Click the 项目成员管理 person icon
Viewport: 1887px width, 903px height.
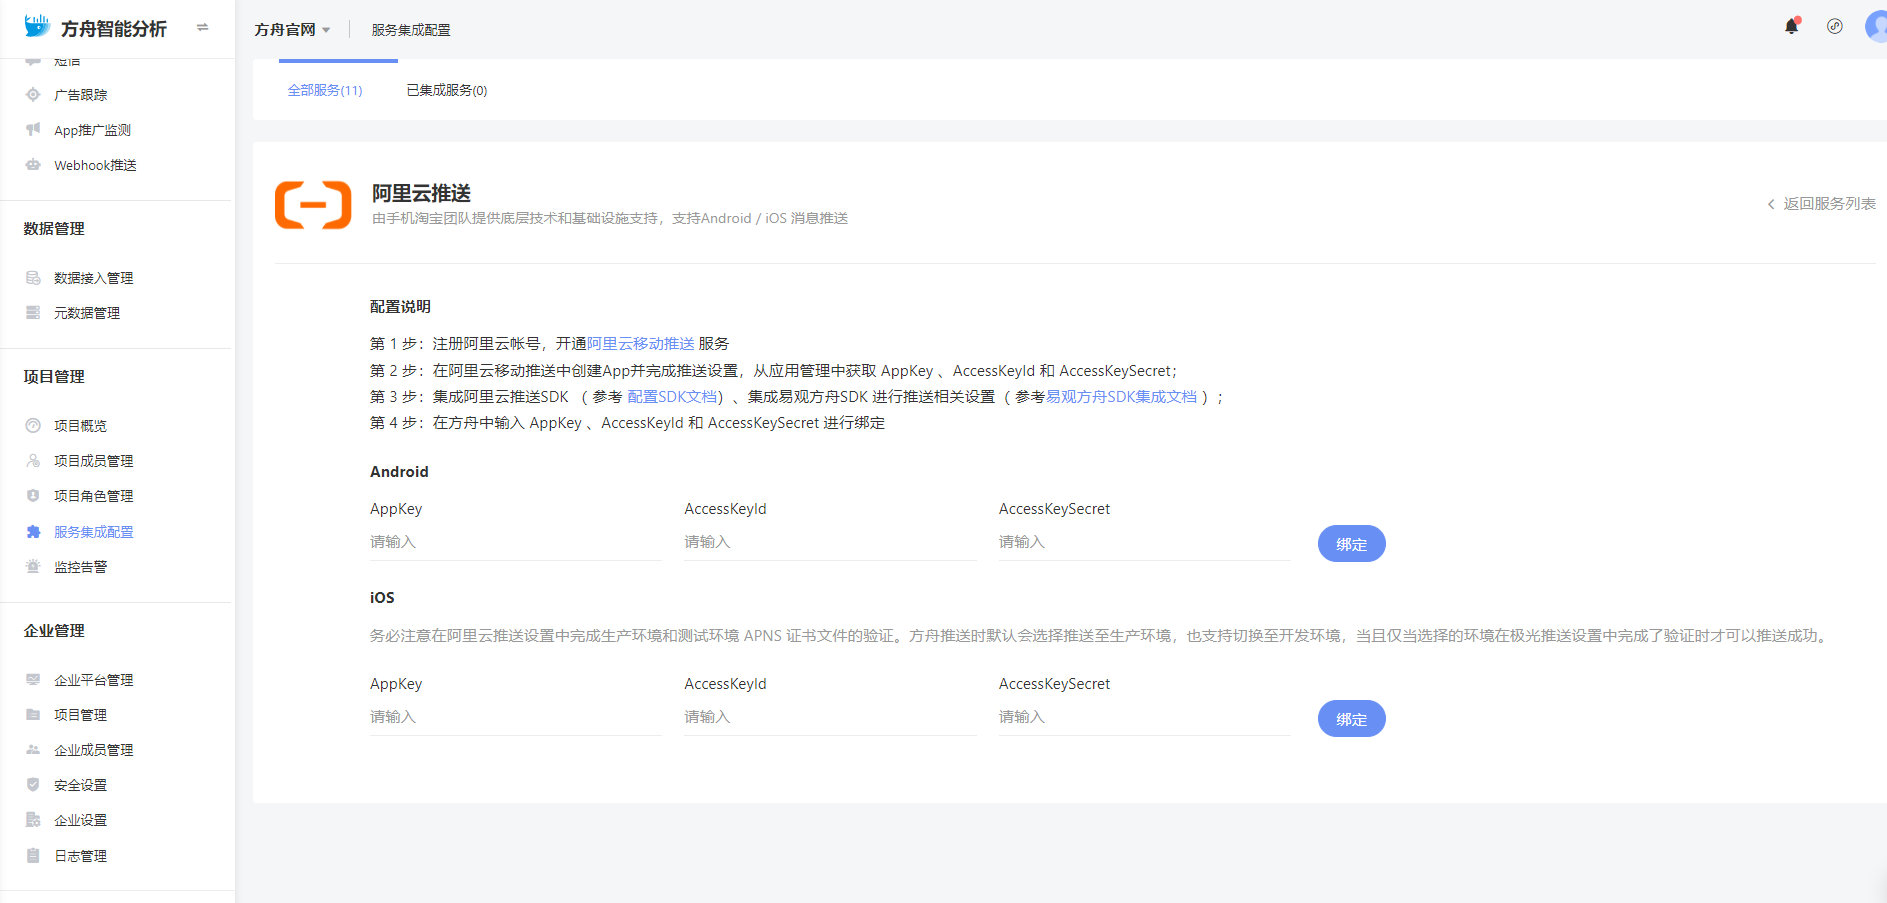33,461
